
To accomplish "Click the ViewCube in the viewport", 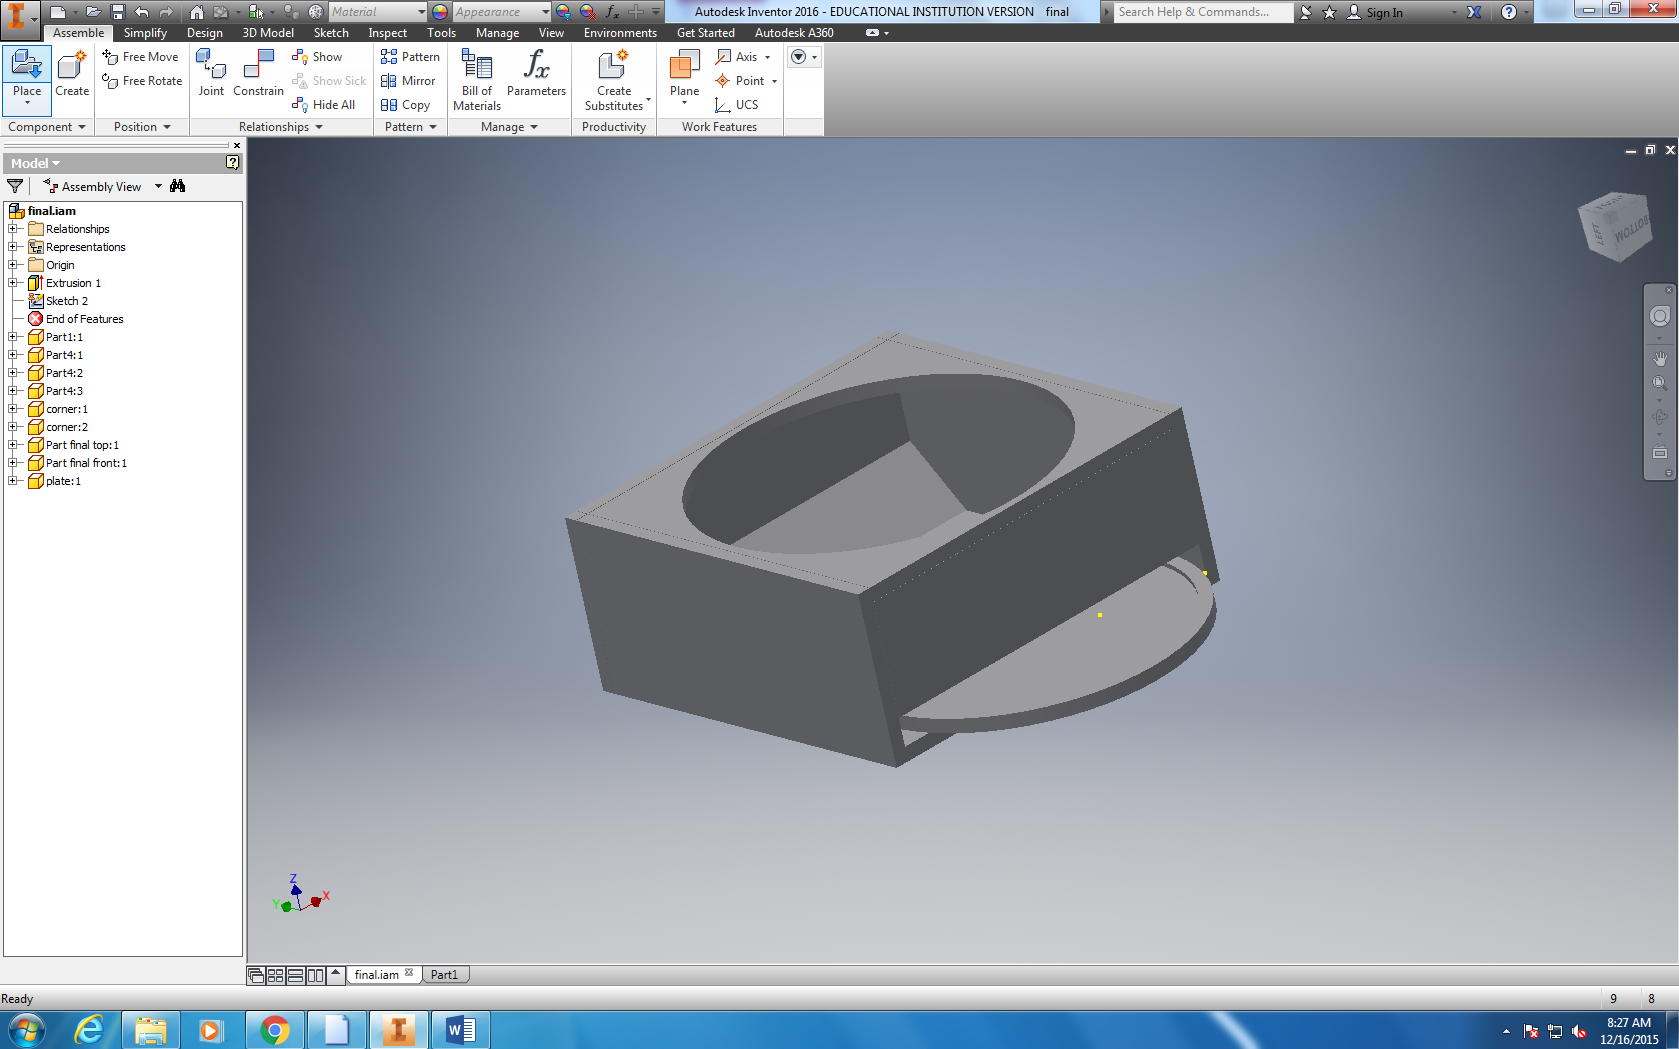I will (1616, 226).
